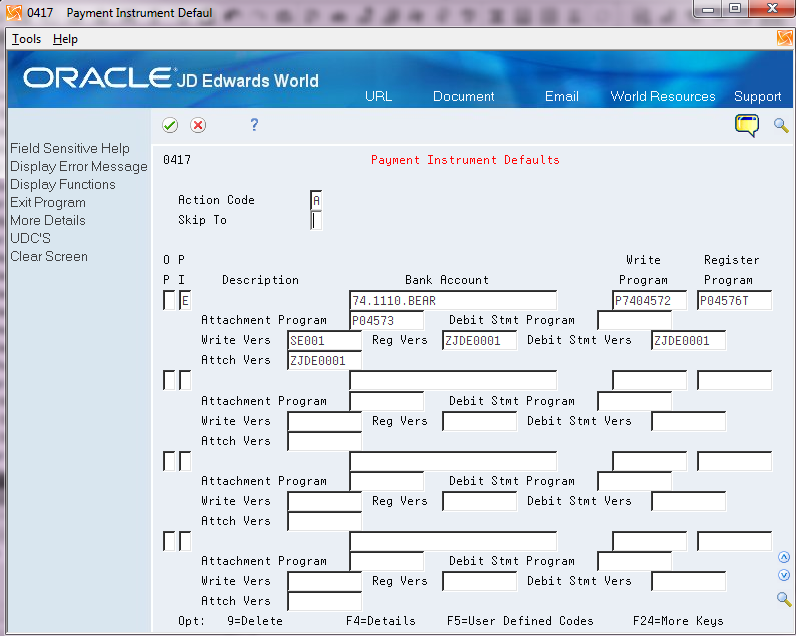Click the PI field containing E

[185, 300]
